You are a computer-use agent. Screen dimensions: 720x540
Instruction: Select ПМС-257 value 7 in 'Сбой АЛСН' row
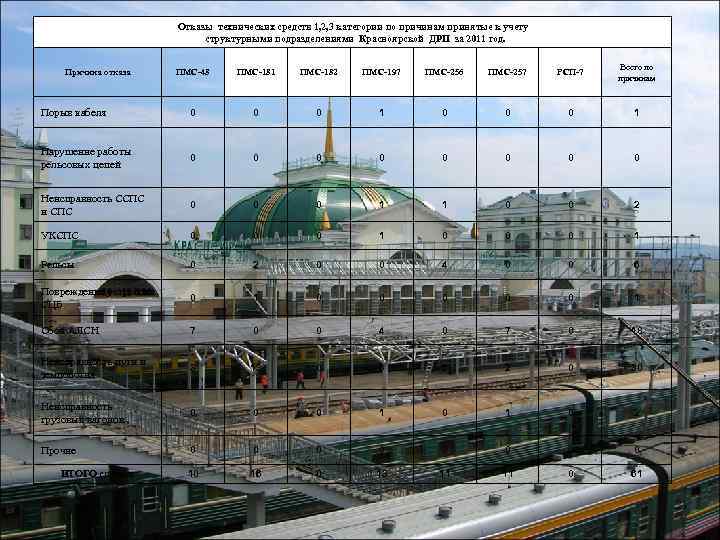[507, 330]
